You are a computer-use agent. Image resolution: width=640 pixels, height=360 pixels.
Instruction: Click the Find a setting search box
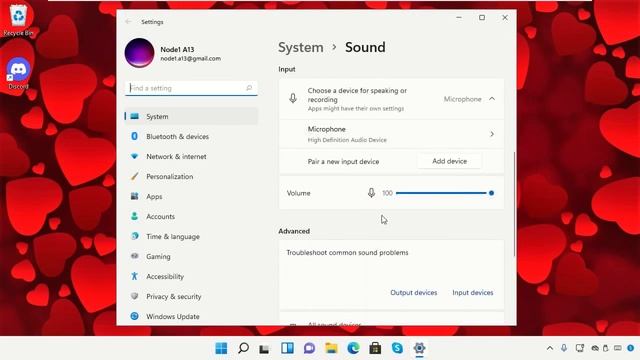(191, 88)
